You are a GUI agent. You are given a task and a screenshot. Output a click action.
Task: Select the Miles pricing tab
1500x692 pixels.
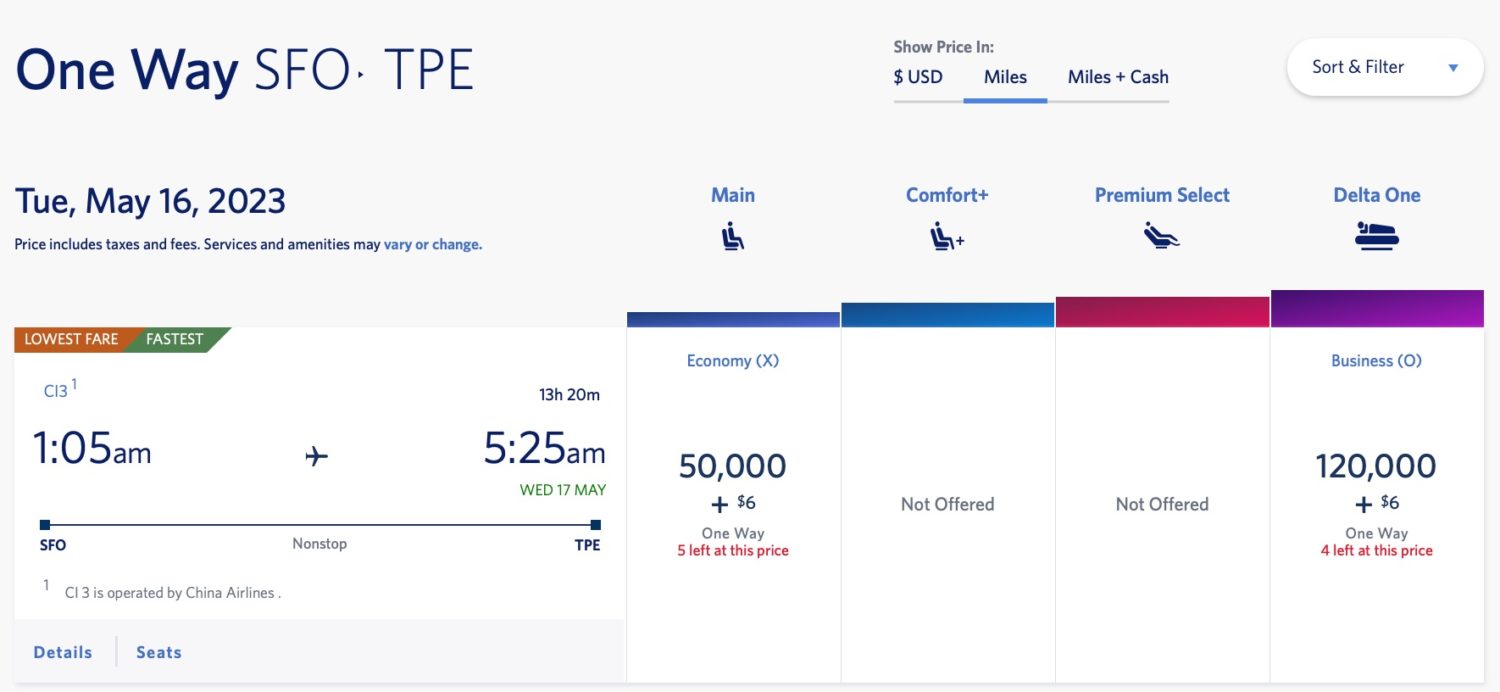coord(1005,77)
